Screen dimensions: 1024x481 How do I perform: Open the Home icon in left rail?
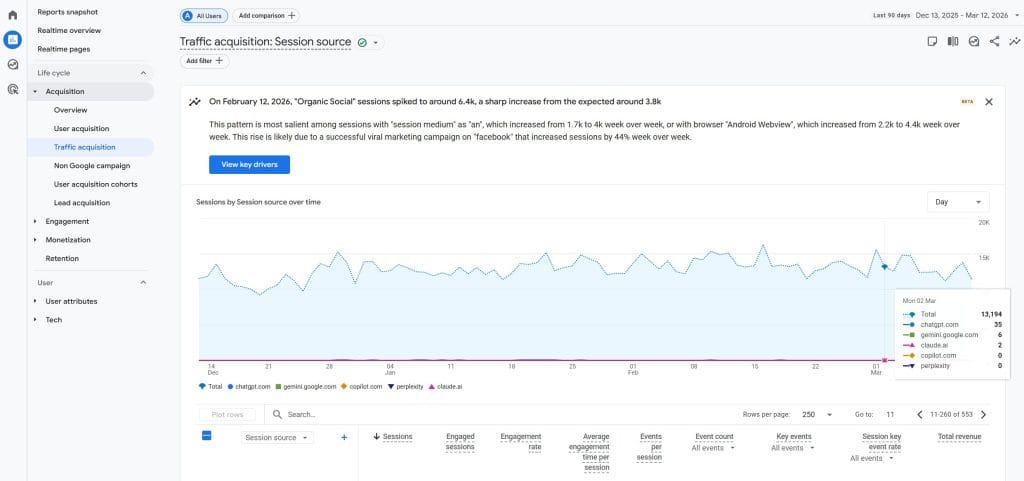(x=12, y=15)
